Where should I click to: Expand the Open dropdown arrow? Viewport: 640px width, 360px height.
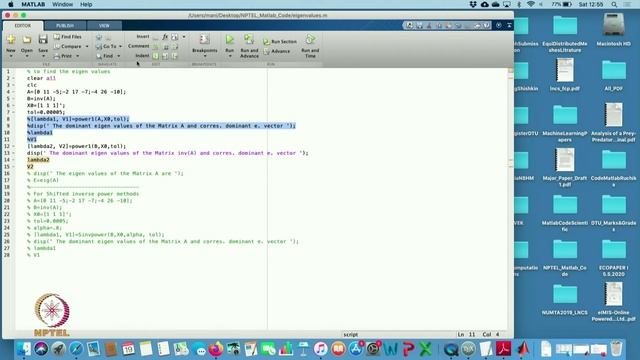coord(27,56)
